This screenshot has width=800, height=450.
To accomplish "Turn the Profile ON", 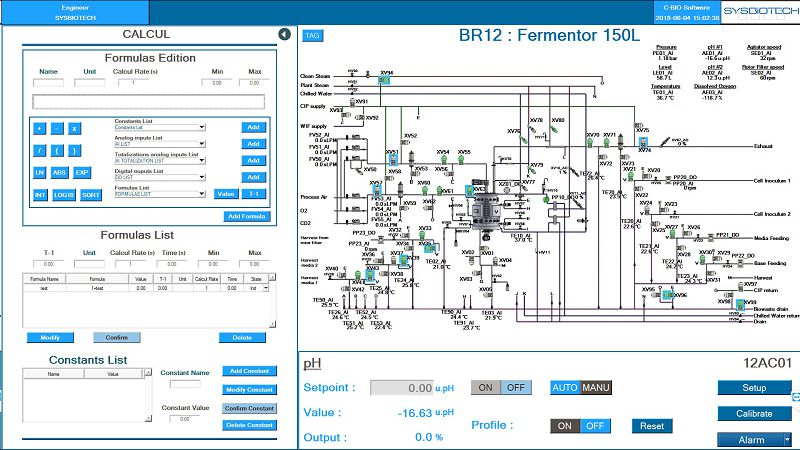I will [x=565, y=426].
